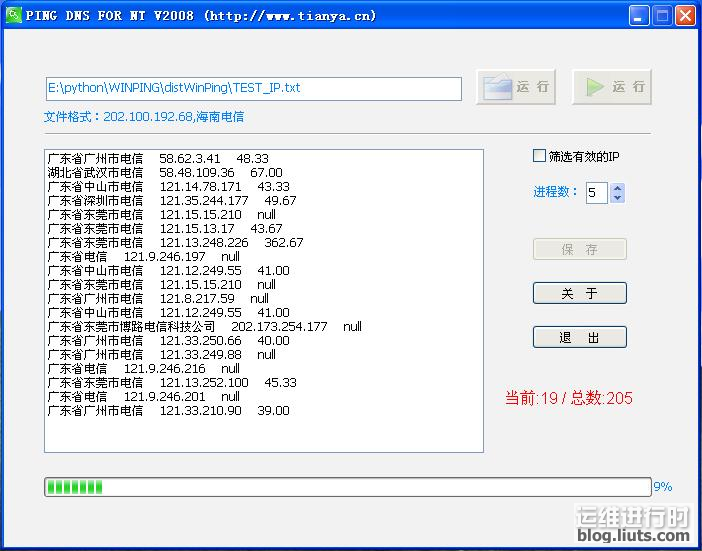Click the green play run button
This screenshot has height=551, width=702.
tap(611, 87)
